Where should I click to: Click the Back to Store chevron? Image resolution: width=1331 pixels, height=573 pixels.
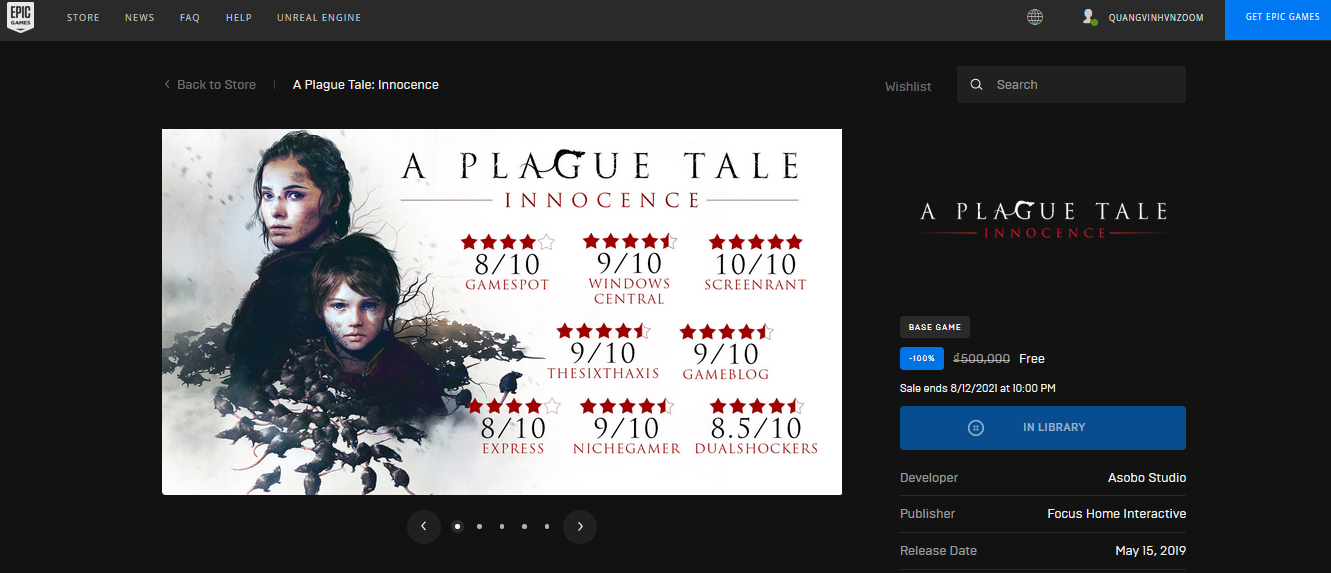(x=167, y=85)
